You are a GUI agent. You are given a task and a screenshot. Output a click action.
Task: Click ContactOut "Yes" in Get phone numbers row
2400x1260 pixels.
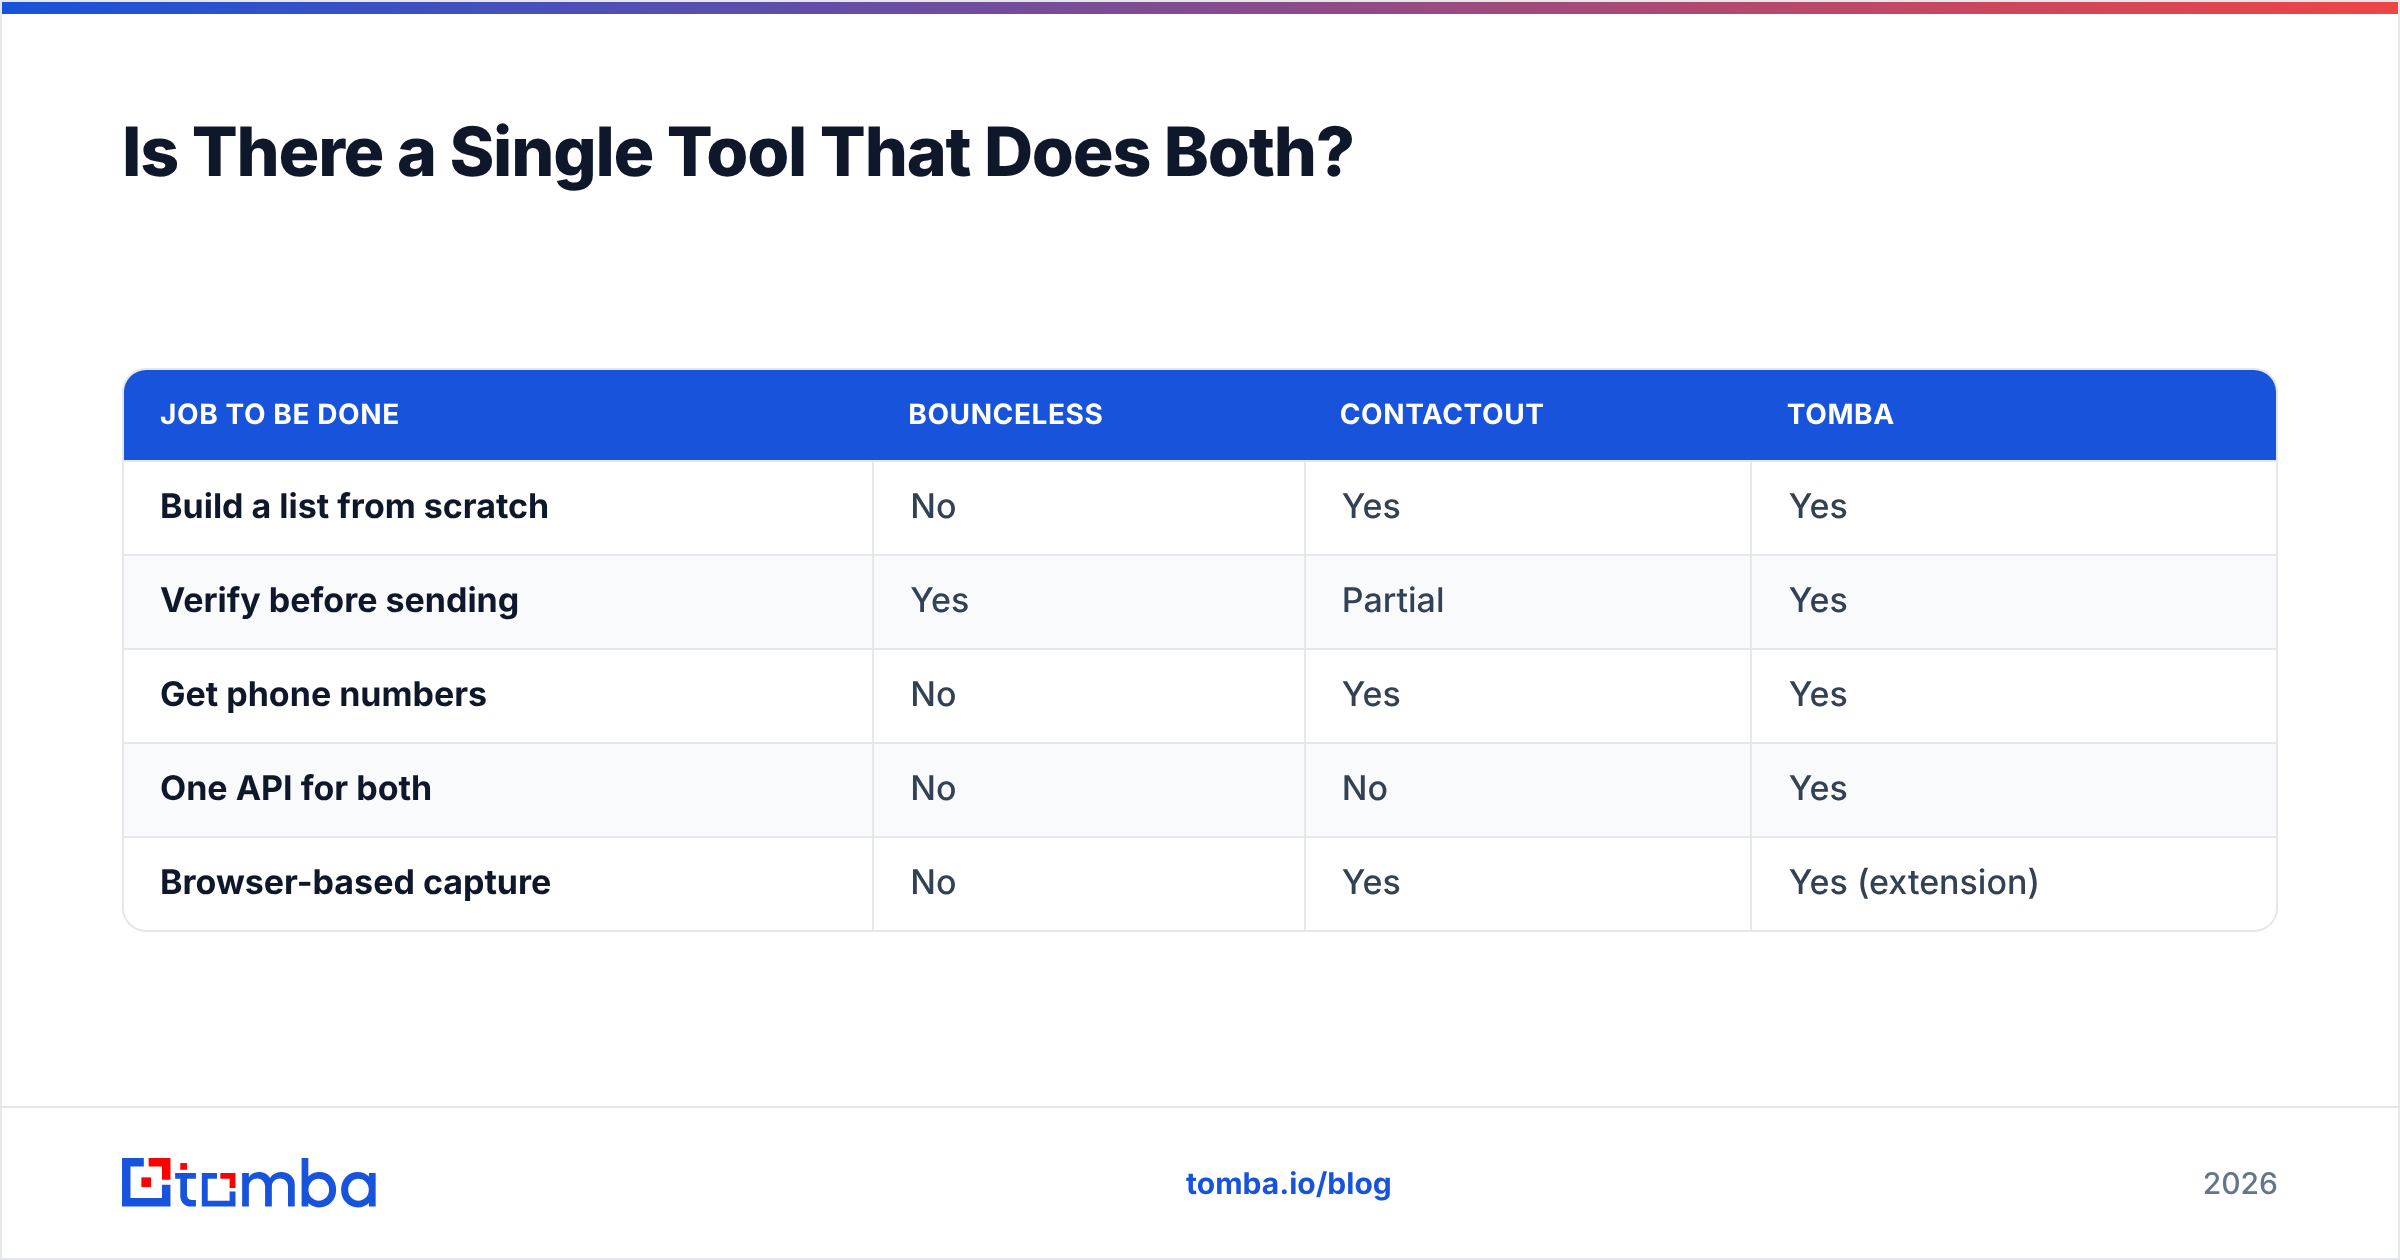pyautogui.click(x=1371, y=694)
